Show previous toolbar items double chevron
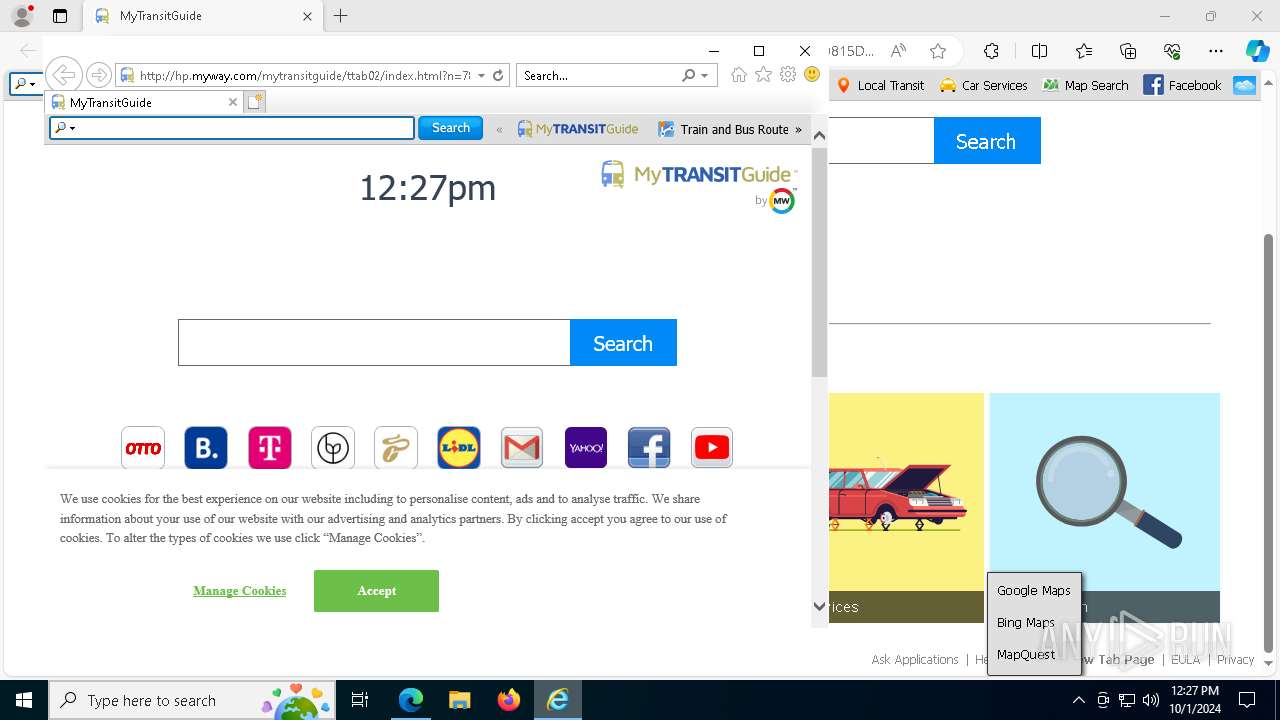This screenshot has height=720, width=1280. click(499, 129)
